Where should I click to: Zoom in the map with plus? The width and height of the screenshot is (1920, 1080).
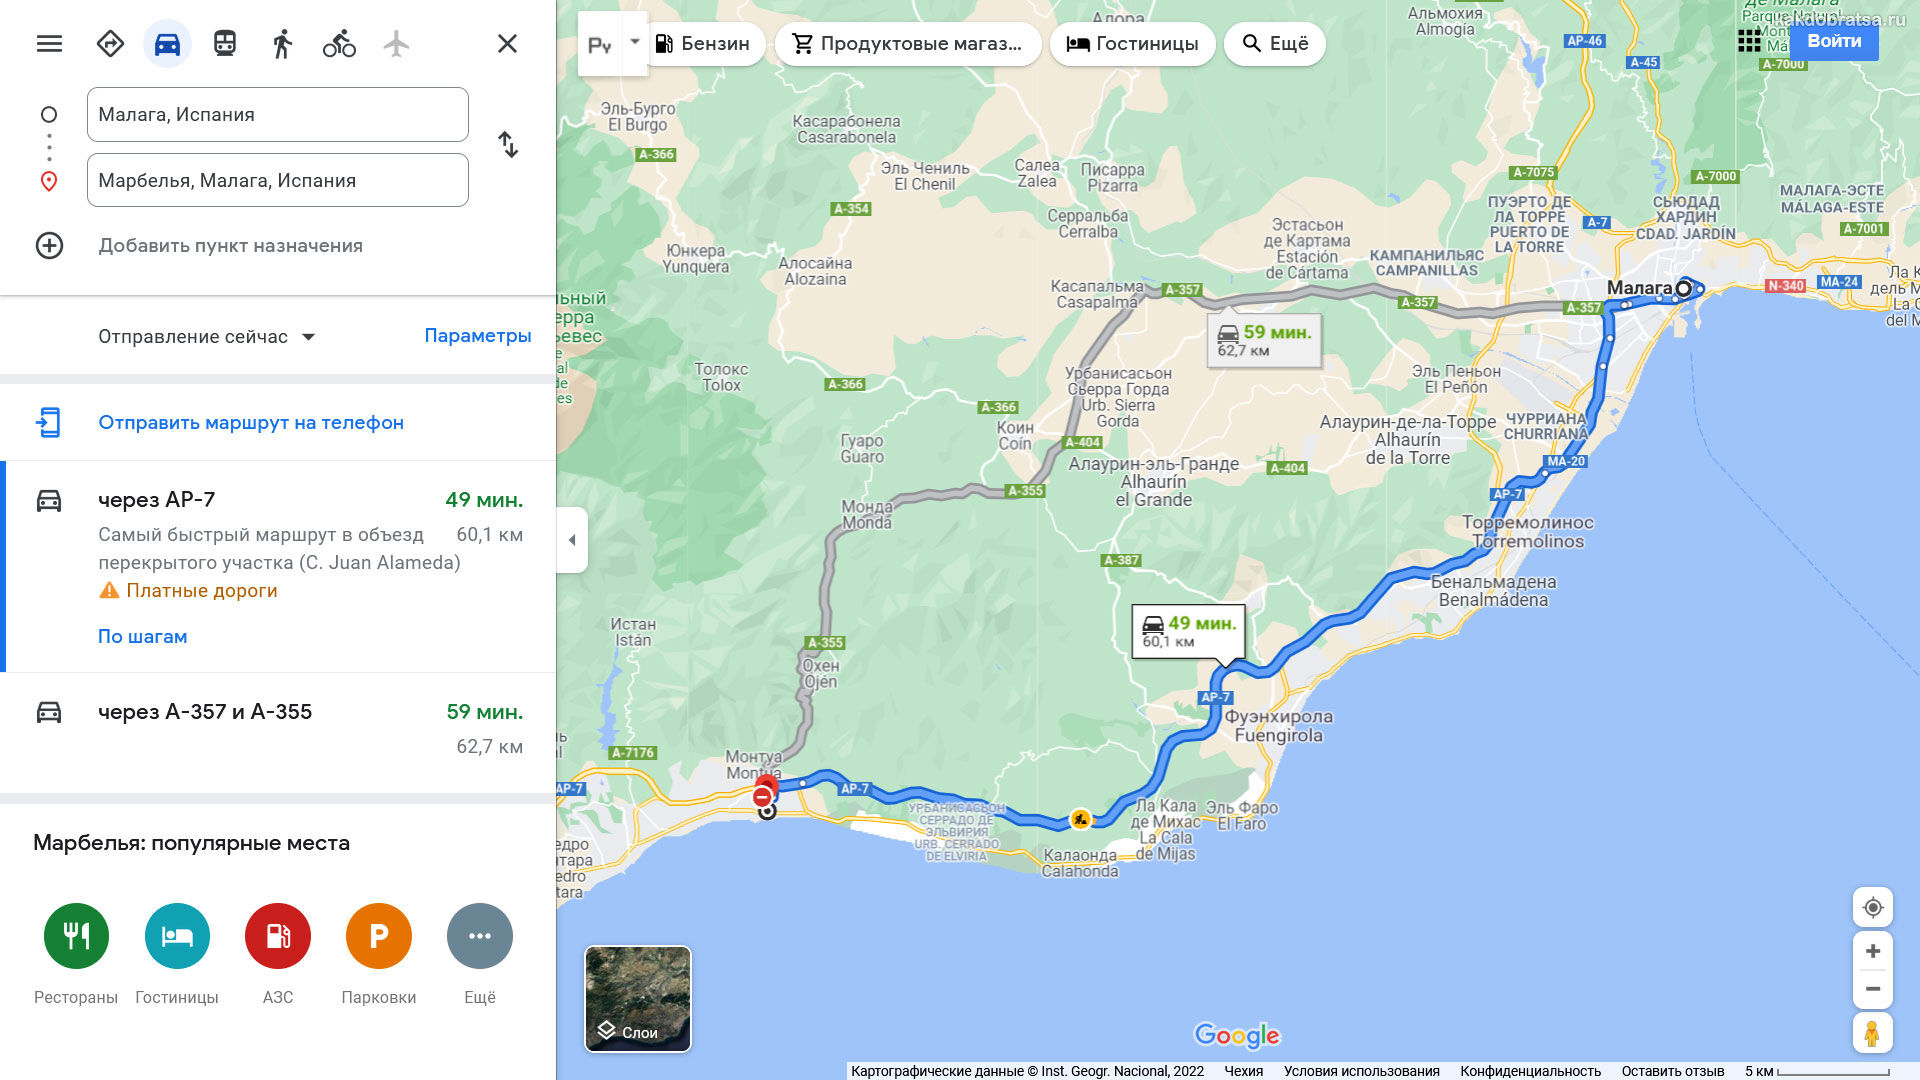point(1873,951)
